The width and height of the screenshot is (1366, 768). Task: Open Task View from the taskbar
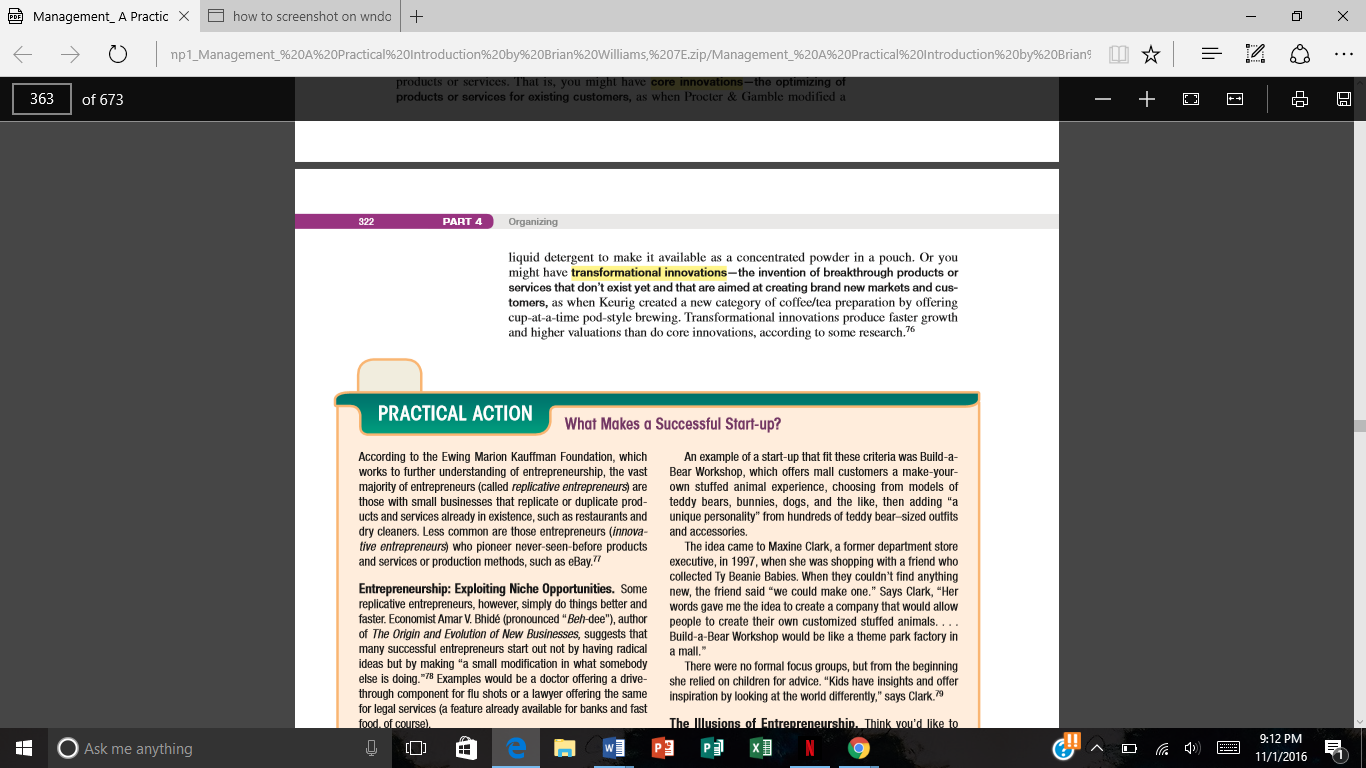tap(417, 748)
